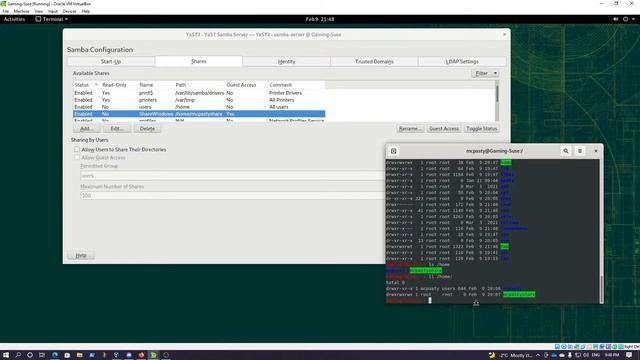Click the Toggle Status button

coord(482,129)
